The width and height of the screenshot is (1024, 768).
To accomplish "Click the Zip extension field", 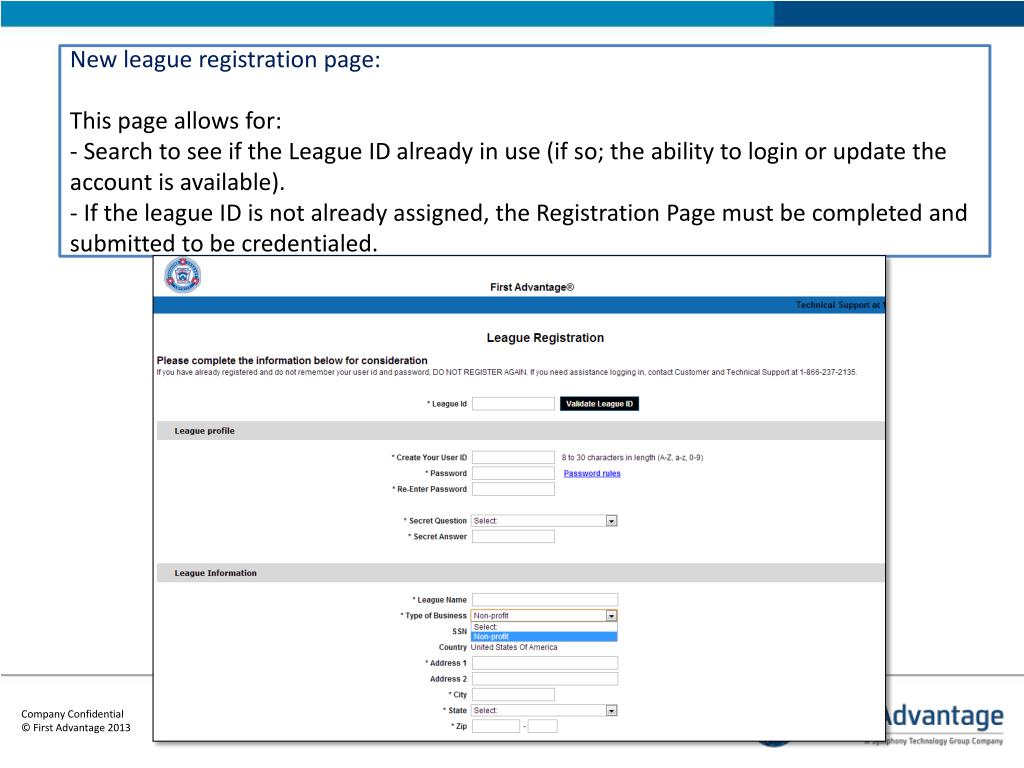I will pyautogui.click(x=543, y=726).
